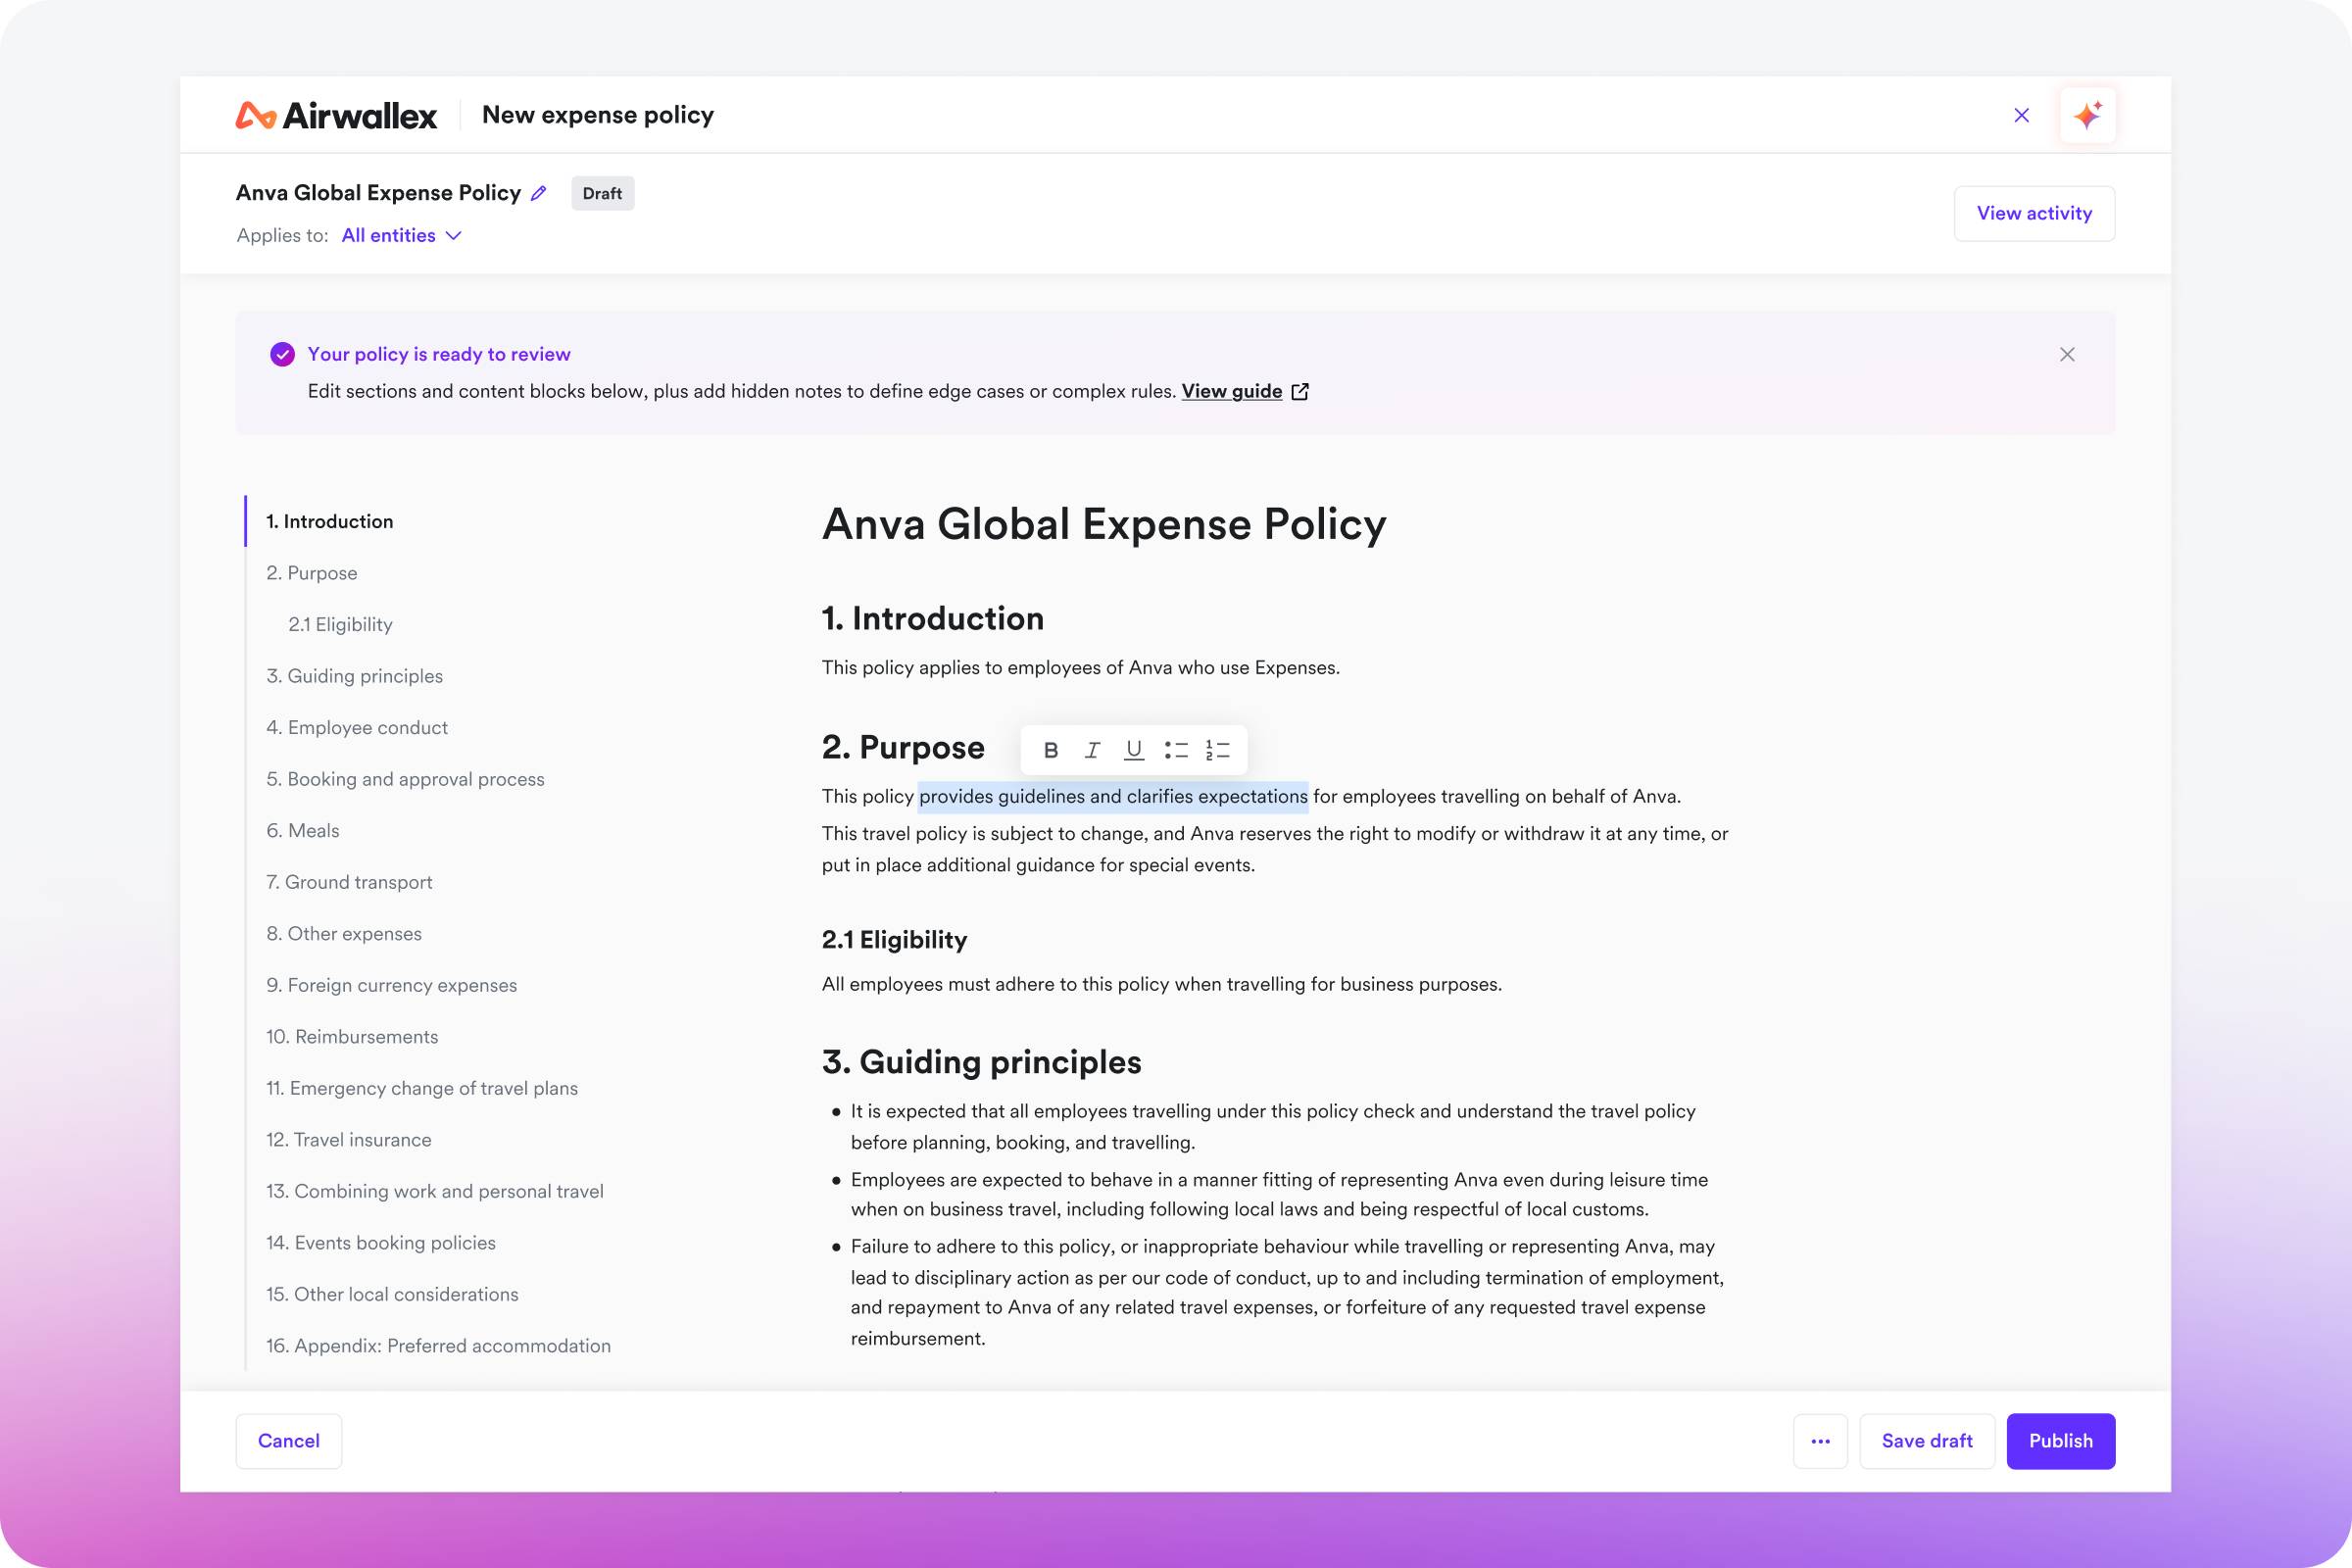Close the New expense policy editor
This screenshot has height=1568, width=2352.
pos(2021,115)
